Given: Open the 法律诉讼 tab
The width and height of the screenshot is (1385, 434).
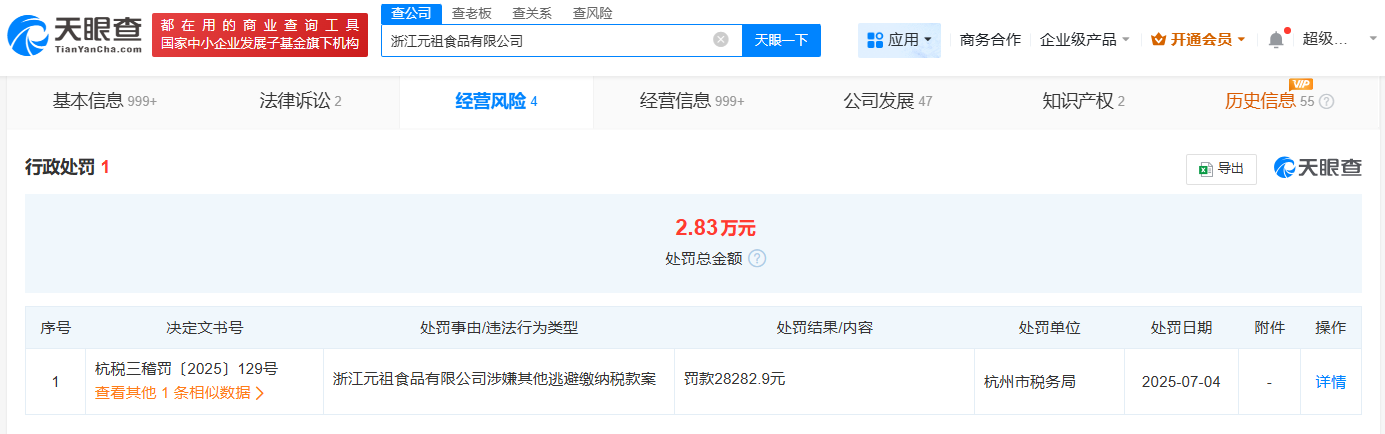Looking at the screenshot, I should pyautogui.click(x=300, y=101).
